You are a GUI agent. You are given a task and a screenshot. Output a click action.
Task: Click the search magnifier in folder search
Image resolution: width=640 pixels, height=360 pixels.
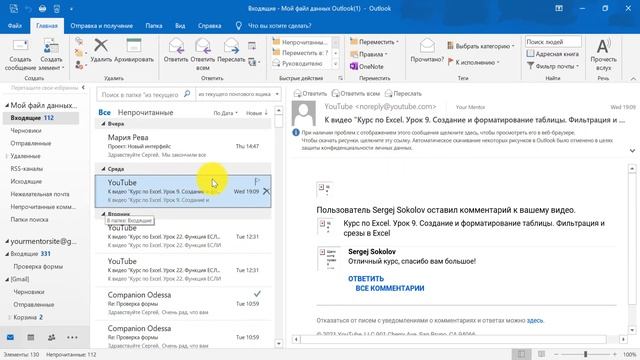tap(187, 94)
